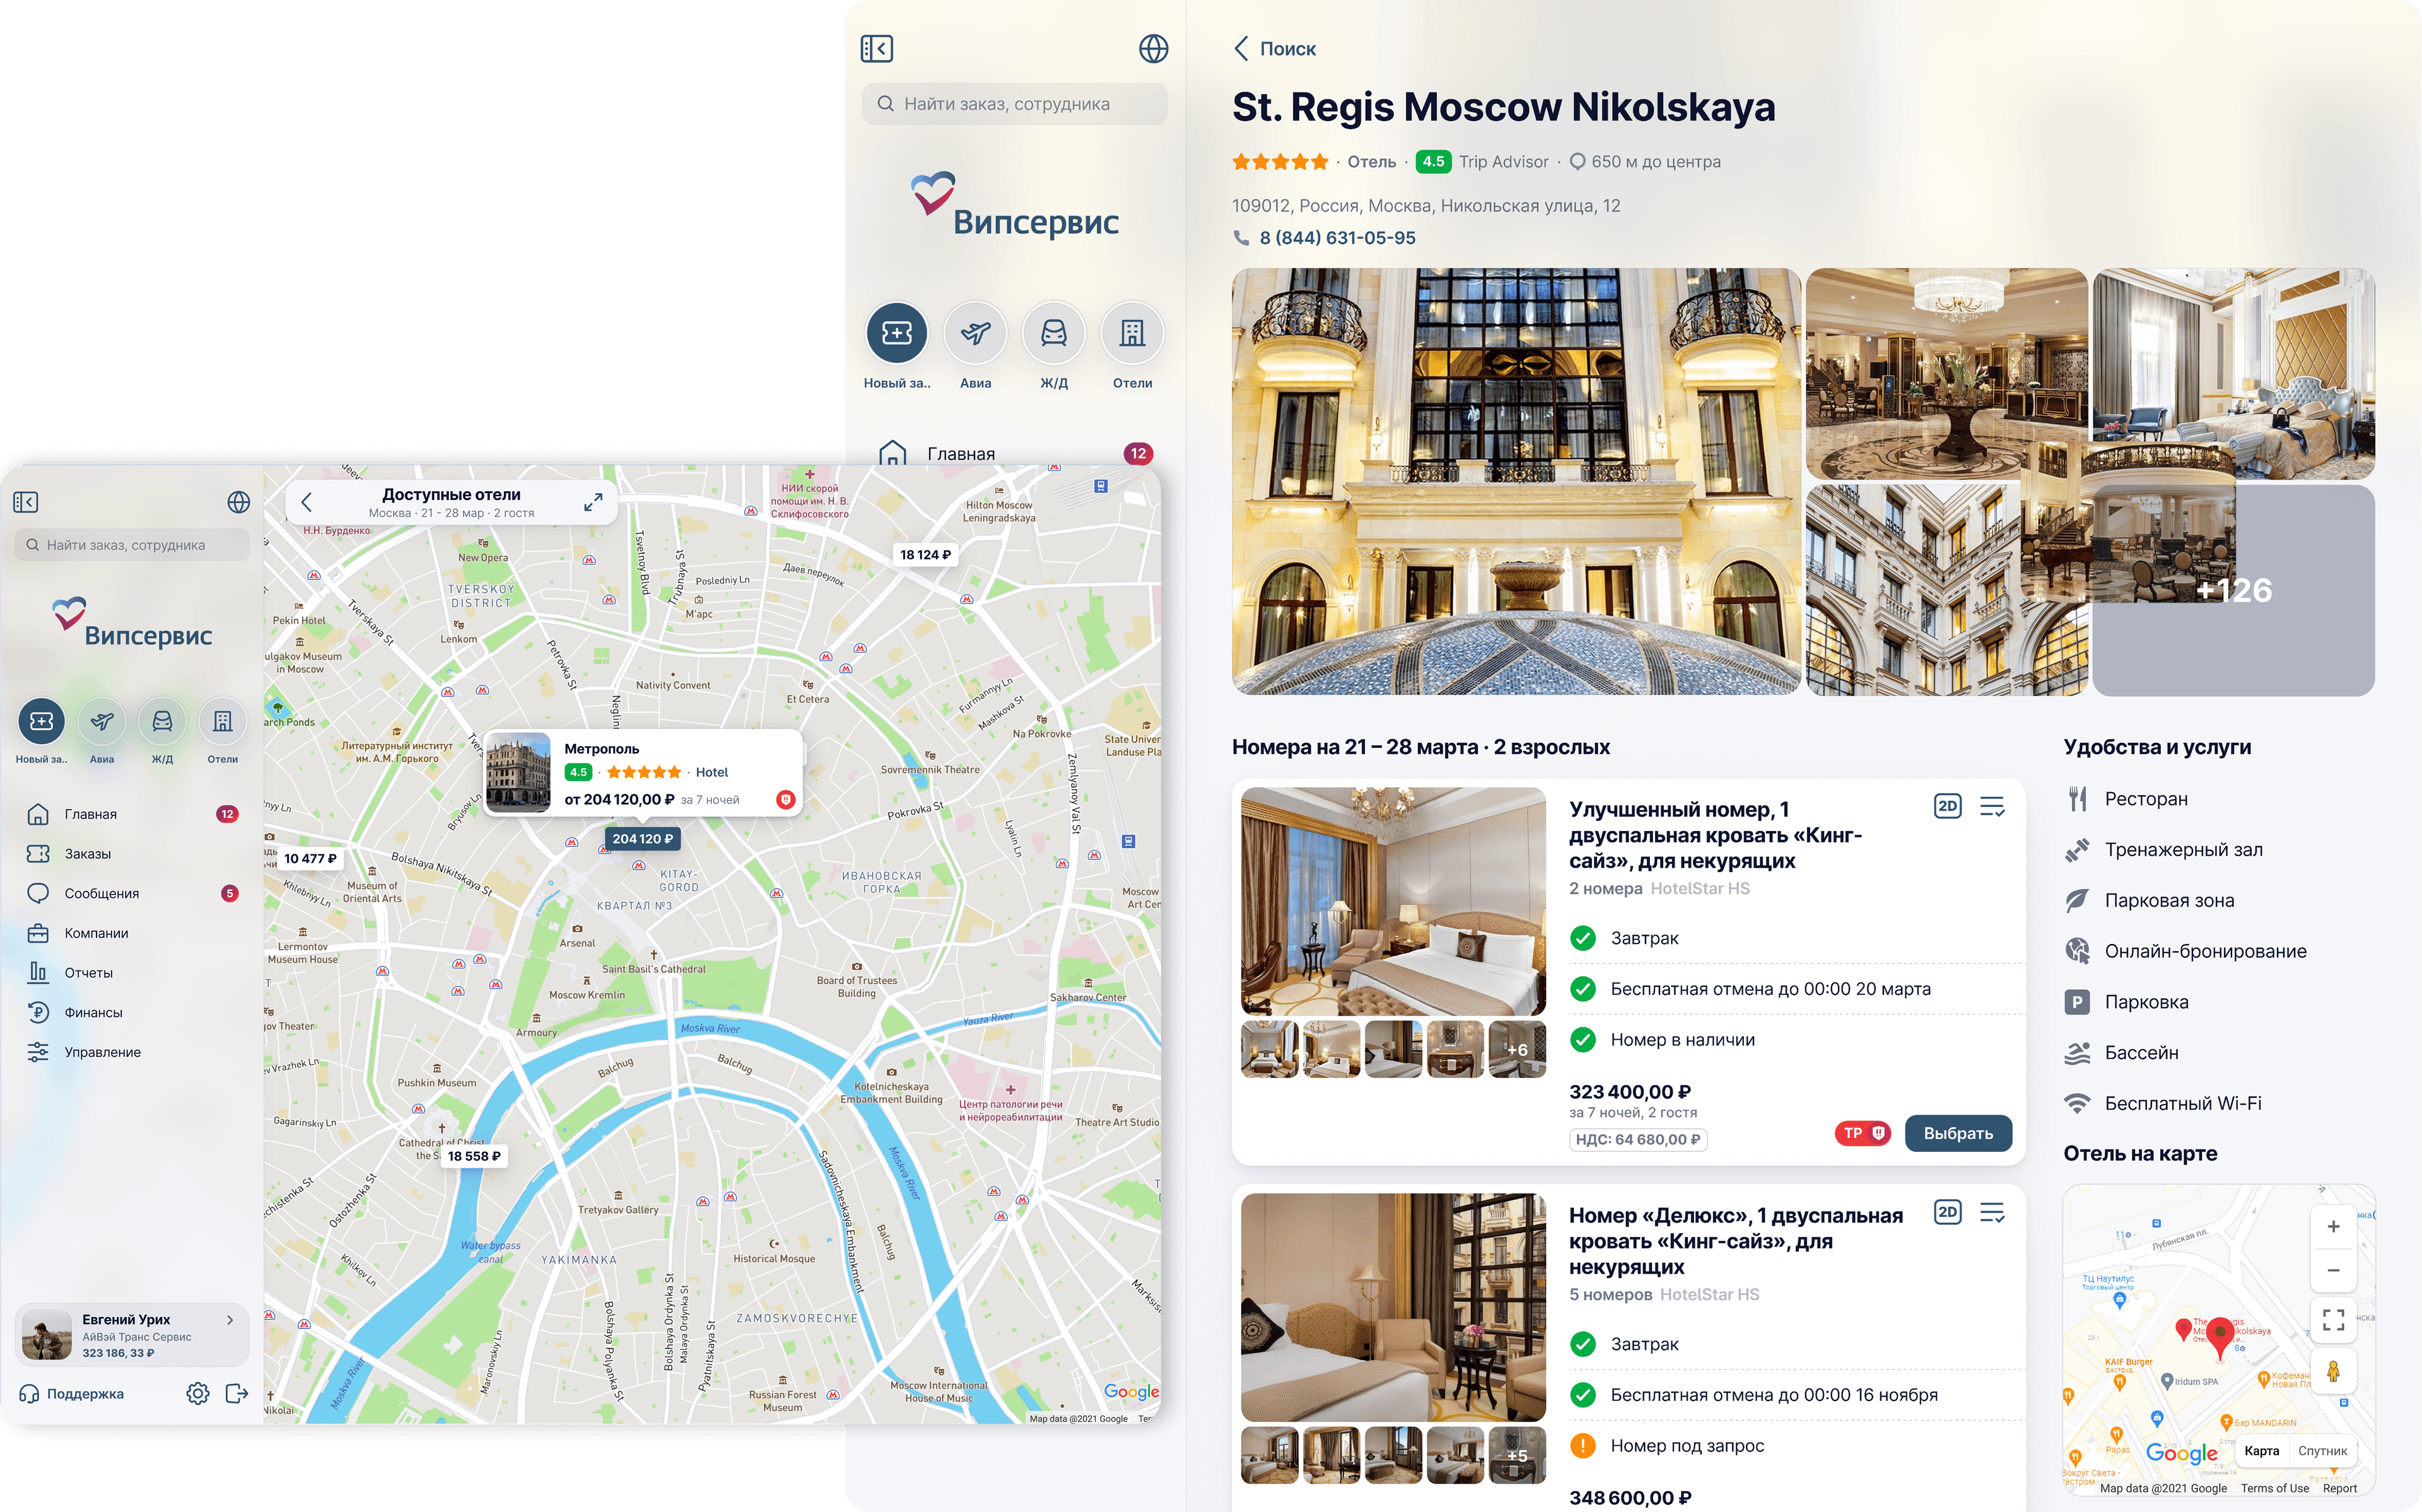Open 'Управление' in the map window sidebar
Viewport: 2422px width, 1512px height.
click(x=132, y=1052)
